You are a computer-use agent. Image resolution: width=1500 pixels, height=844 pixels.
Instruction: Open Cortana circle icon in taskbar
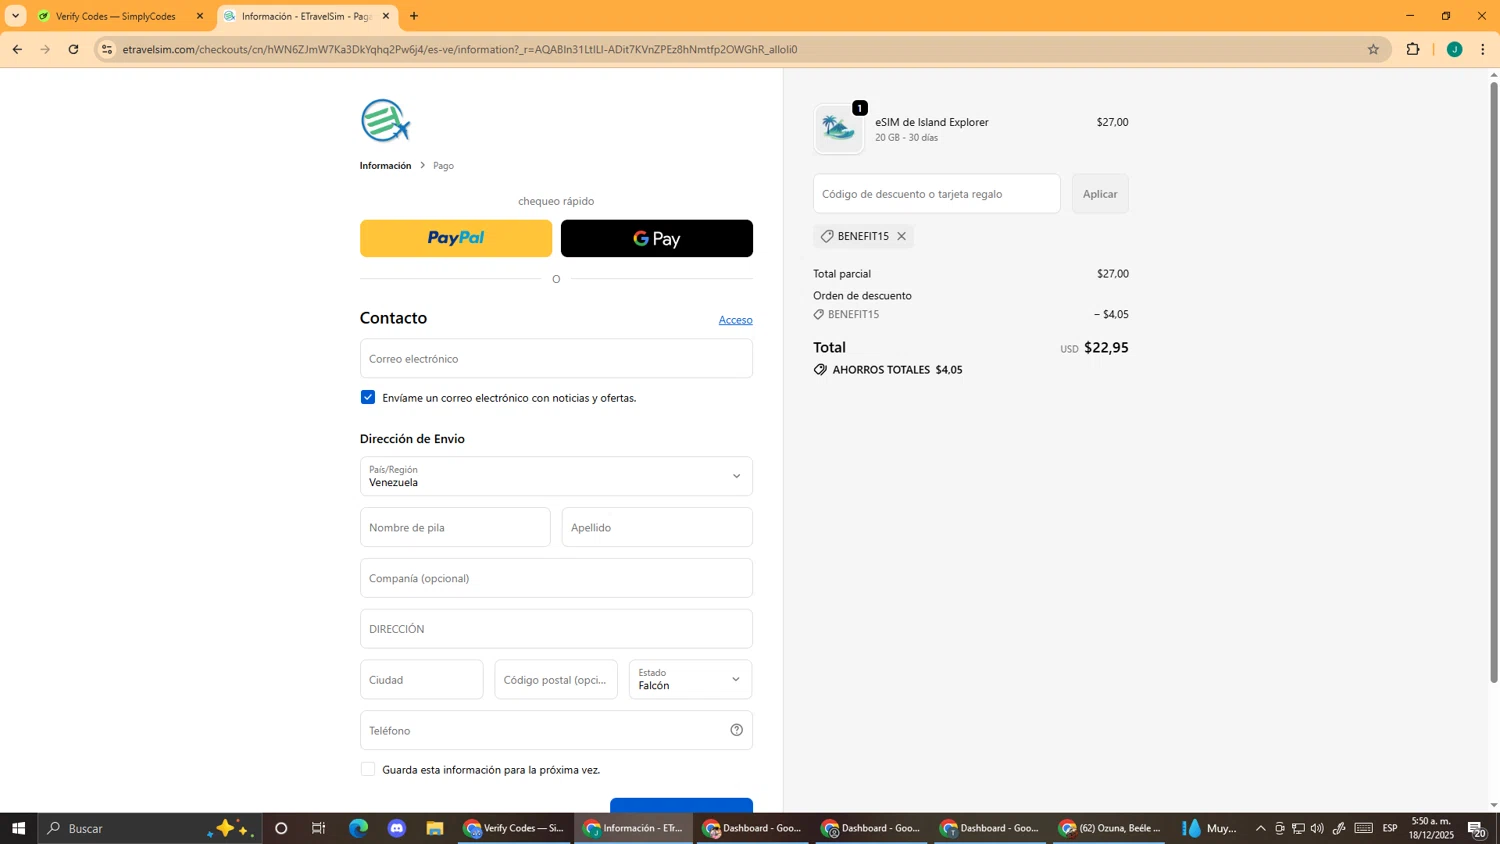point(281,828)
